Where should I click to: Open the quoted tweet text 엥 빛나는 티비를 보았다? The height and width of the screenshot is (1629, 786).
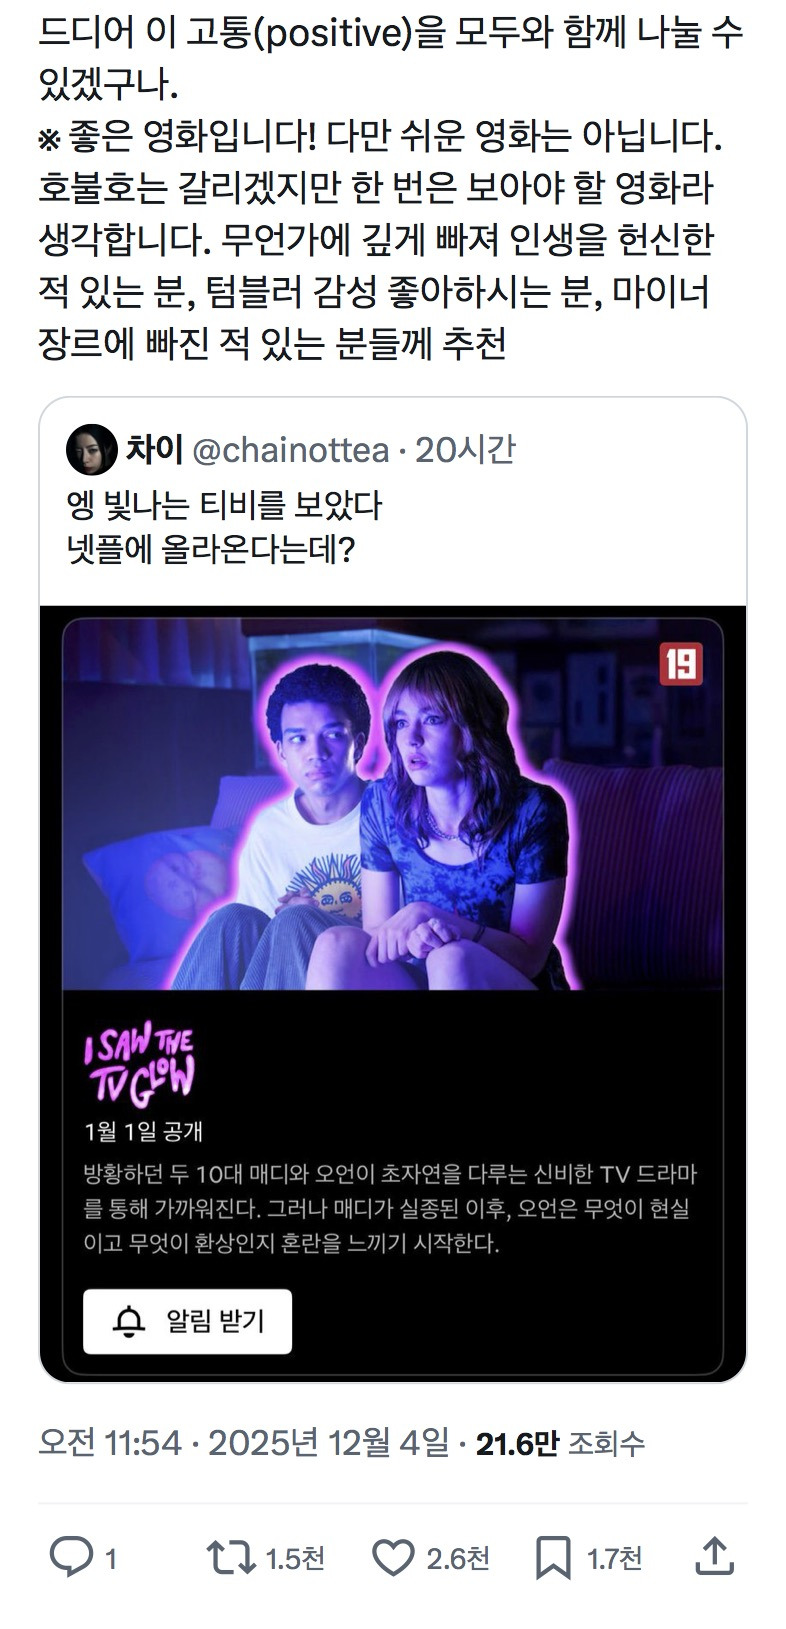(224, 505)
